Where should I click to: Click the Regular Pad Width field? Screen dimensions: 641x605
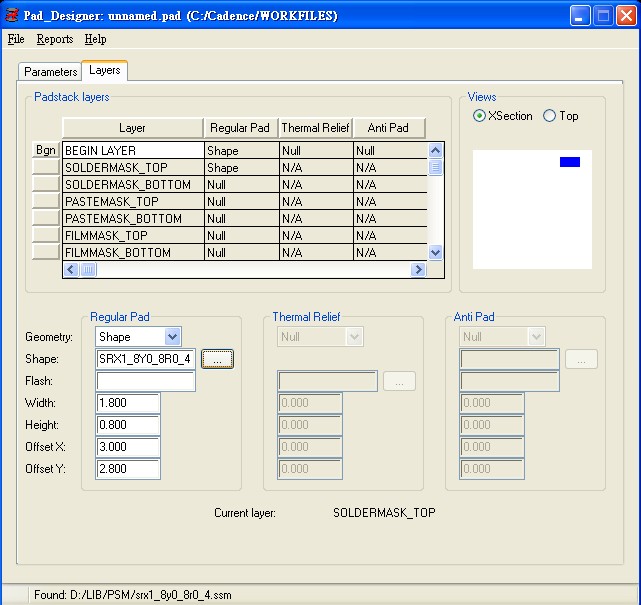coord(128,403)
